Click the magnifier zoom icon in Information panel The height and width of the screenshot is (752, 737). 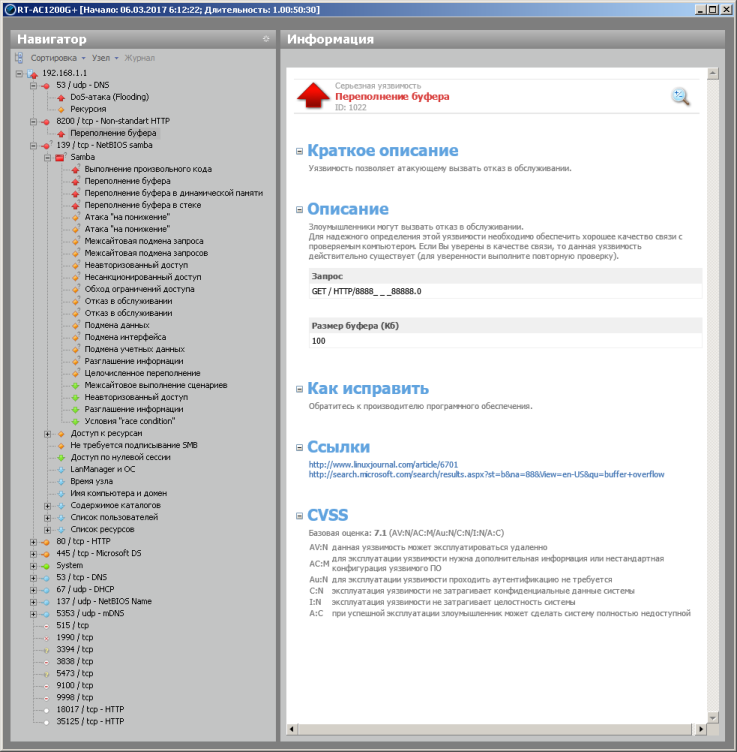point(680,97)
